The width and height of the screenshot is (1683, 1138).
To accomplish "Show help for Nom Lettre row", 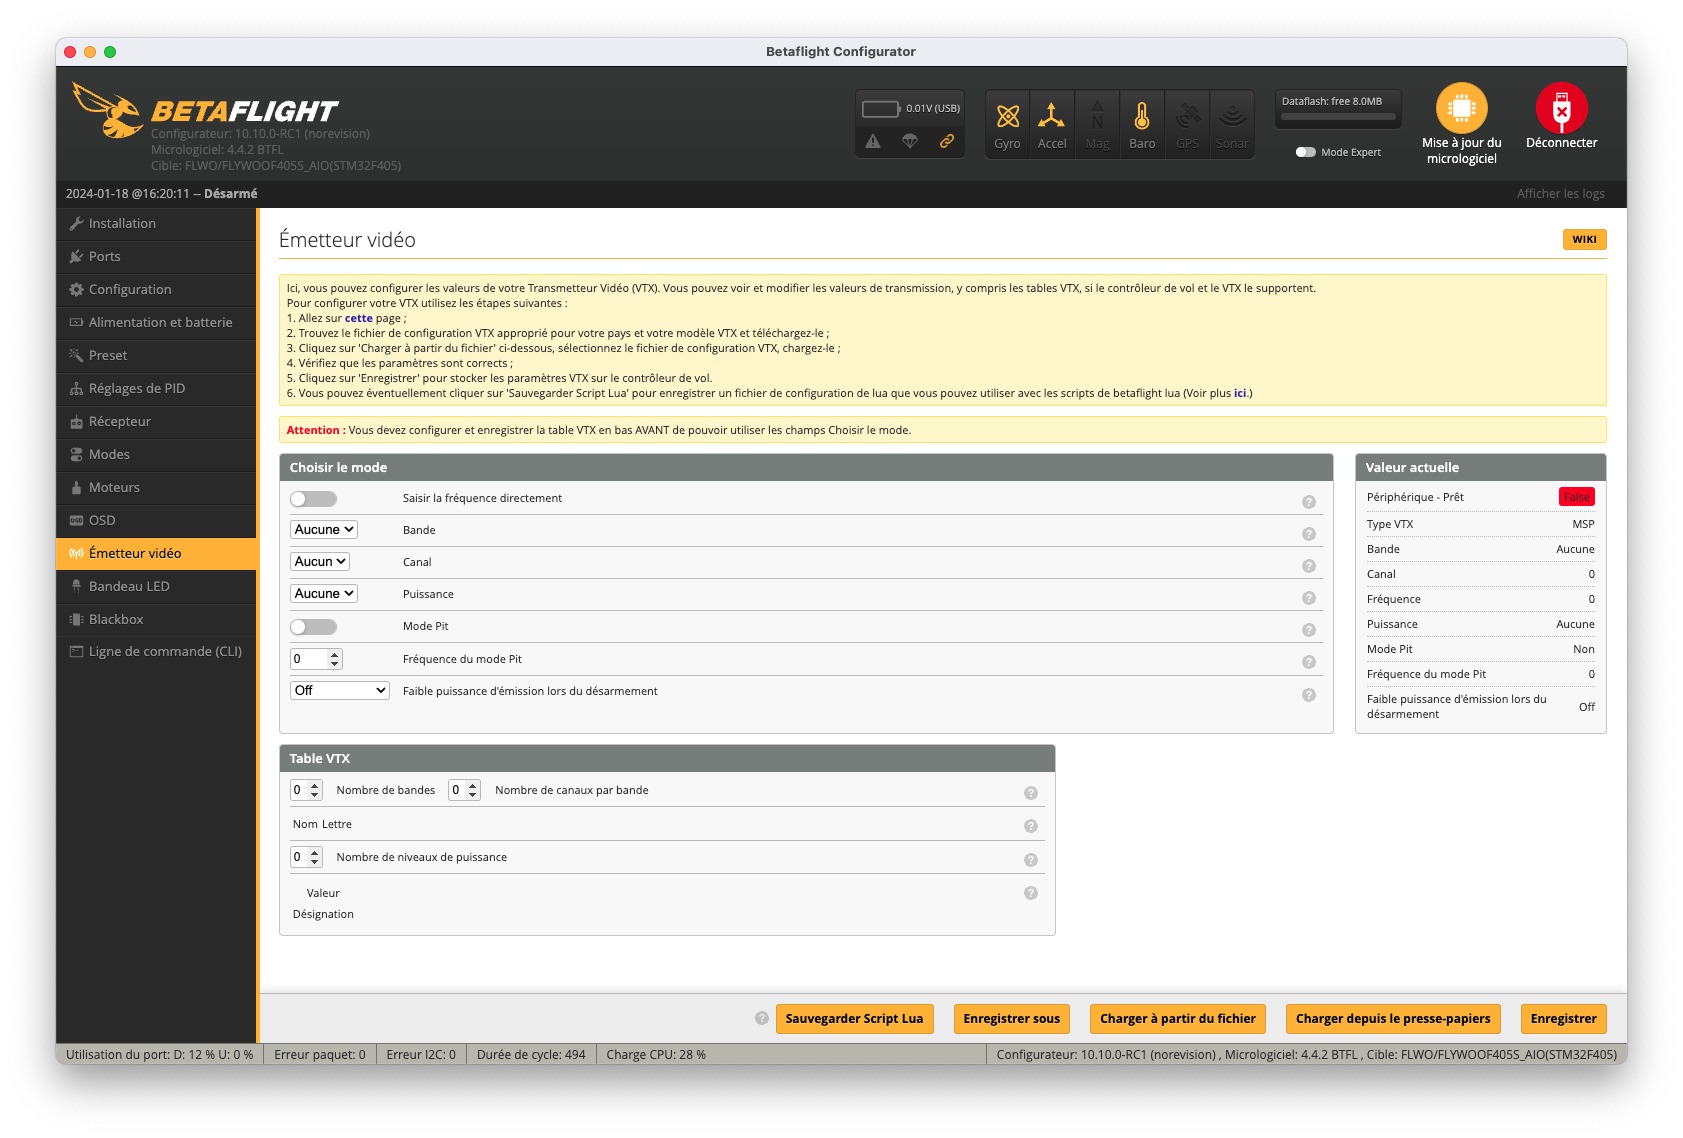I will (x=1030, y=826).
